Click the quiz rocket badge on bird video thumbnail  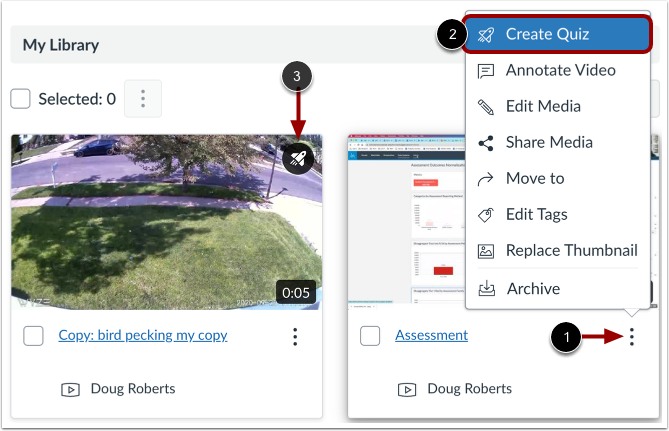click(x=298, y=159)
